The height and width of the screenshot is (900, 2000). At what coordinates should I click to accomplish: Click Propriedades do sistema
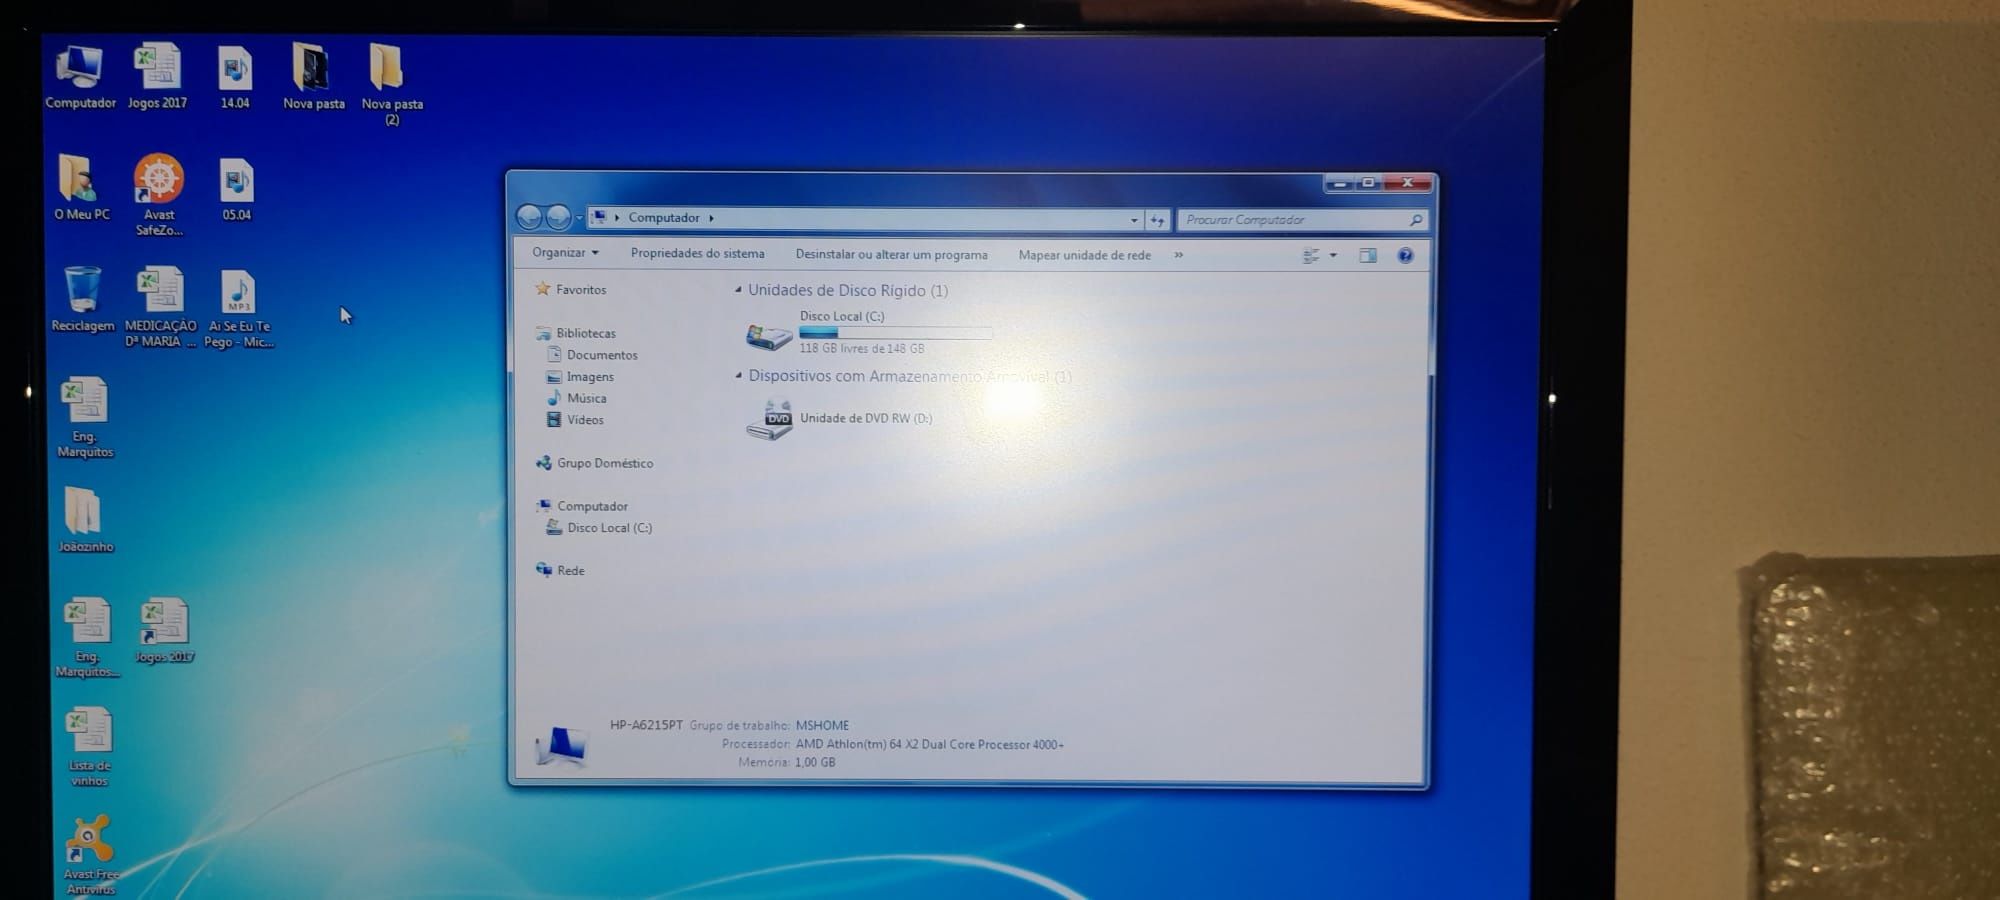(x=697, y=254)
